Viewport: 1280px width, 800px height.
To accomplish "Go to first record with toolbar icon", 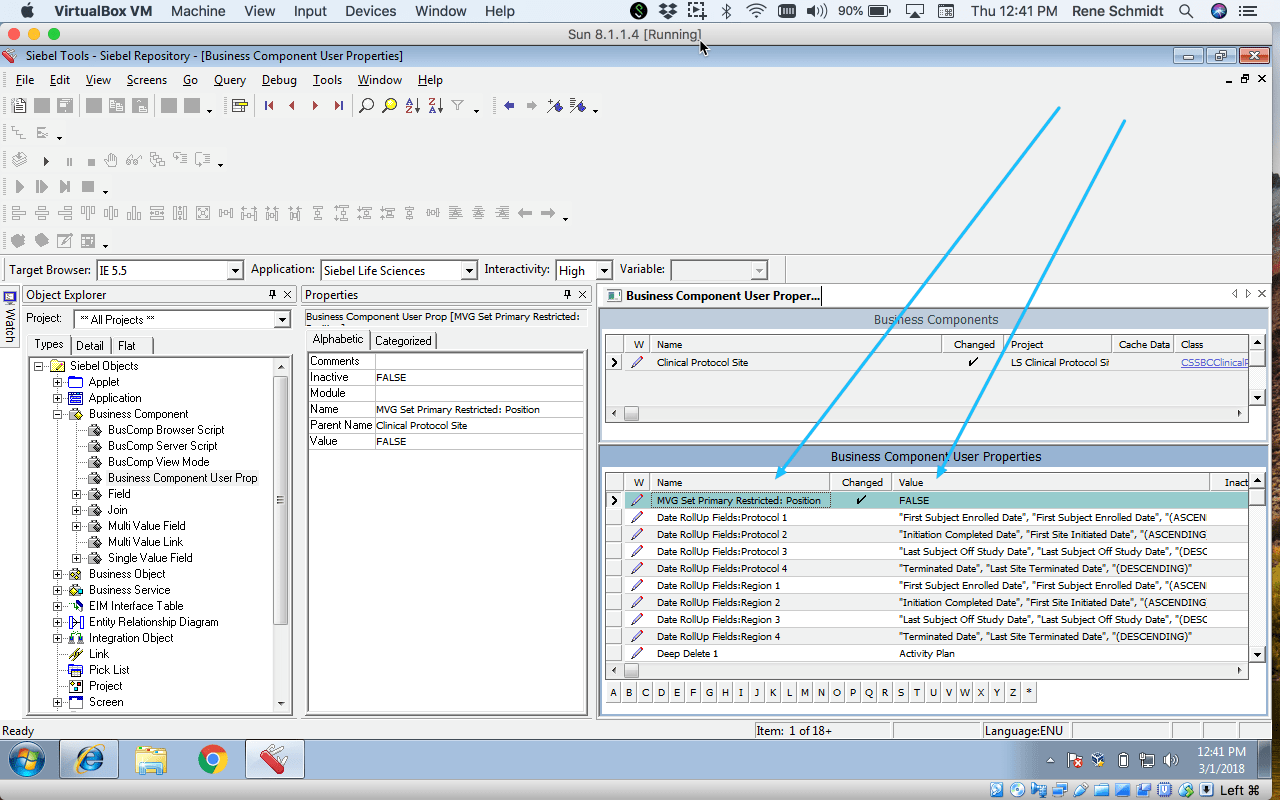I will 269,105.
